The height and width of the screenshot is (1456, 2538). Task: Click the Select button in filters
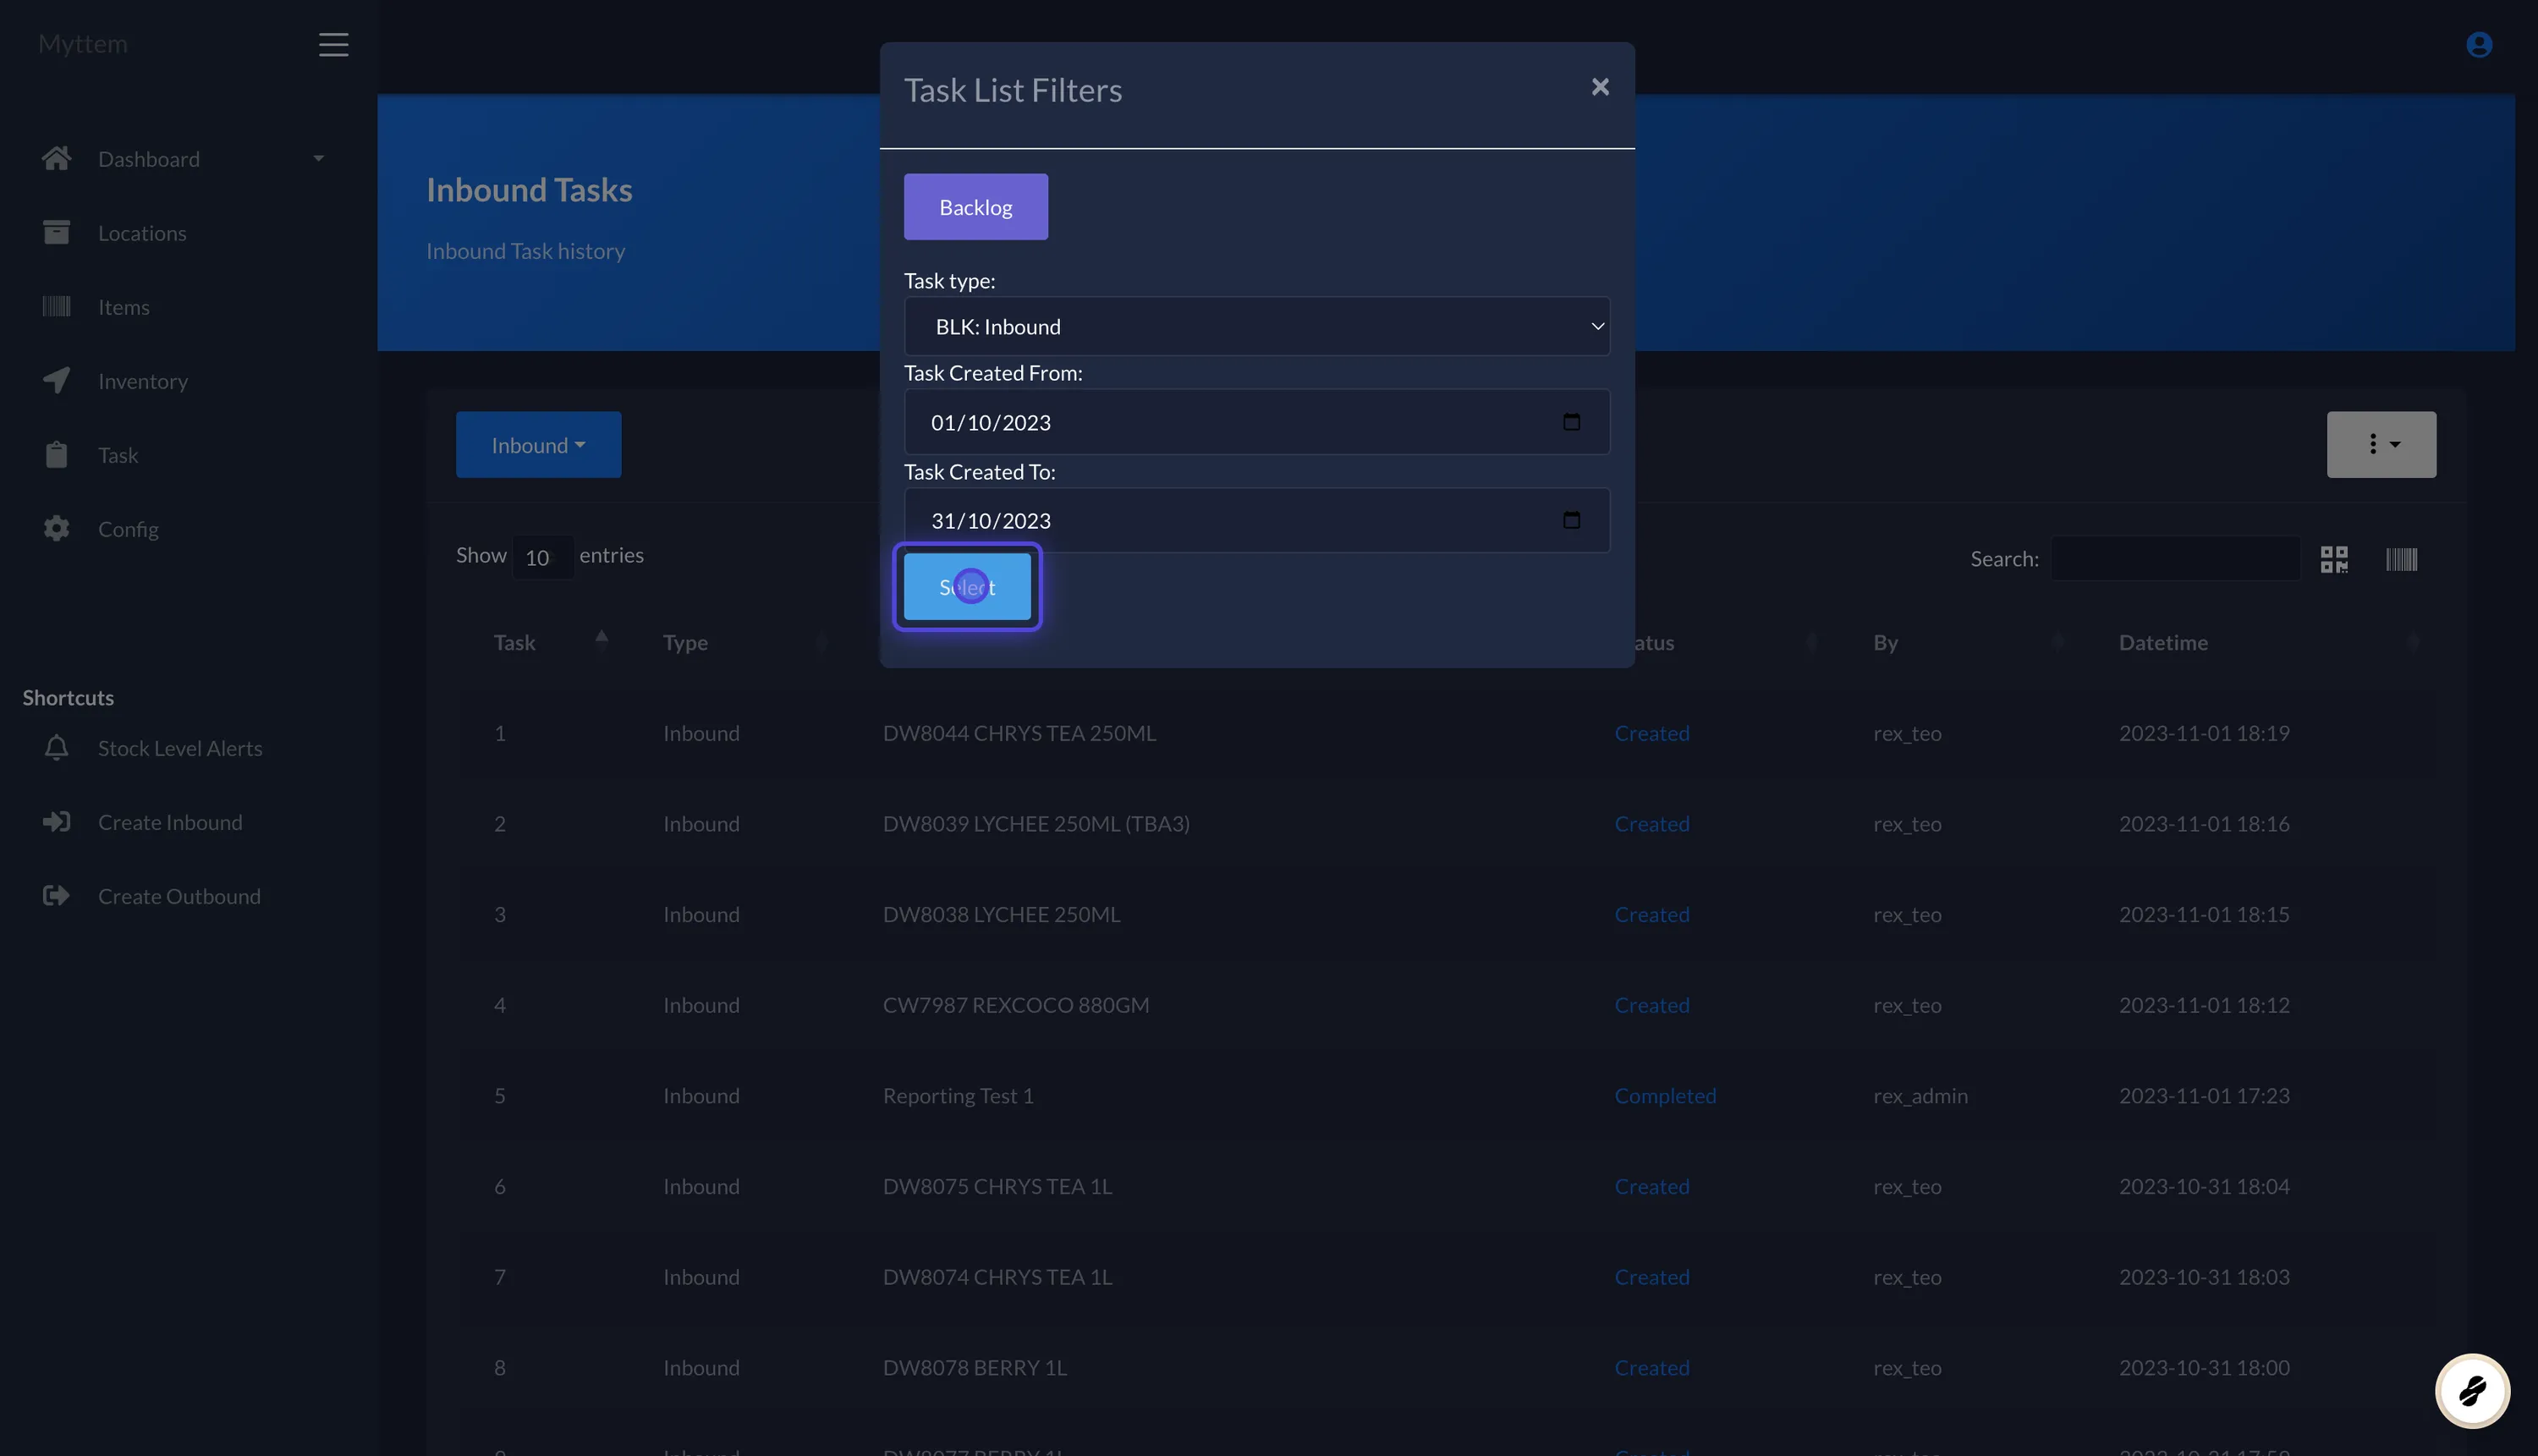[966, 587]
